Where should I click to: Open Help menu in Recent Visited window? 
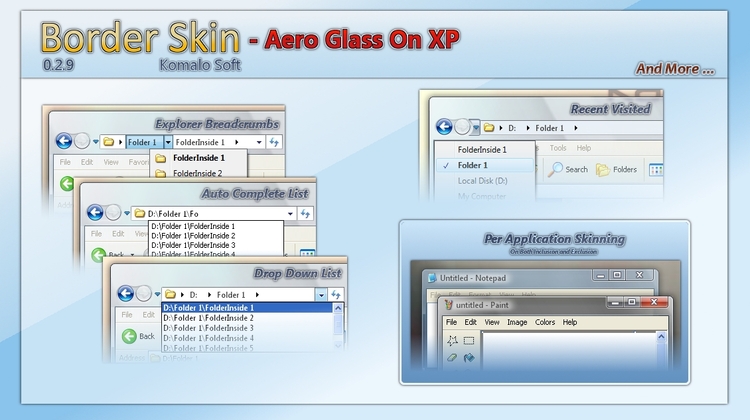point(584,148)
